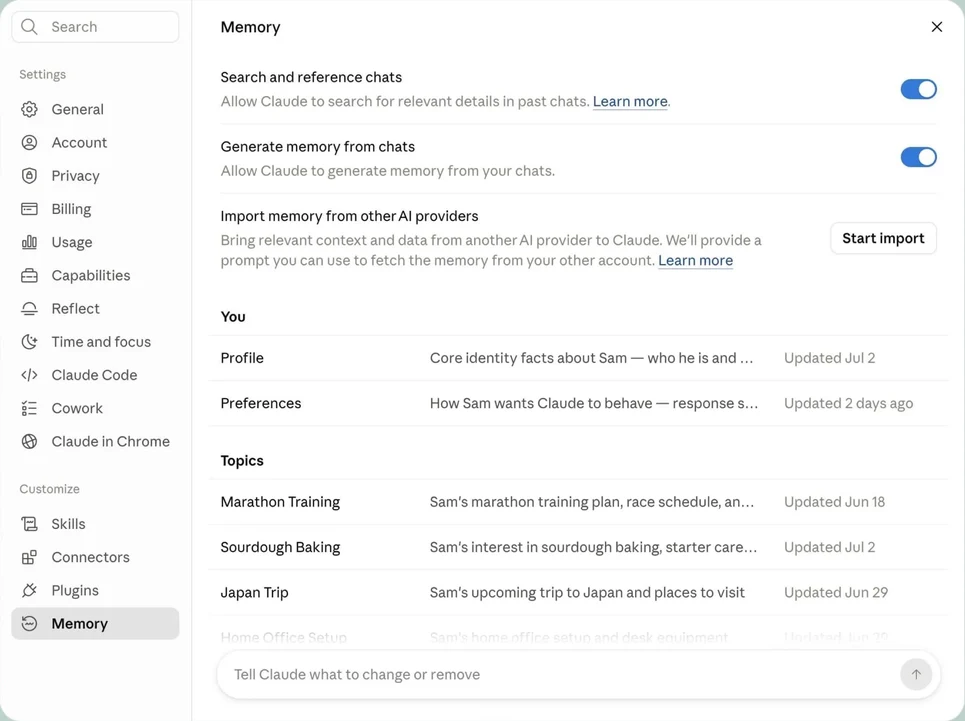This screenshot has height=721, width=965.
Task: Select the Memory sidebar item
Action: pyautogui.click(x=95, y=623)
